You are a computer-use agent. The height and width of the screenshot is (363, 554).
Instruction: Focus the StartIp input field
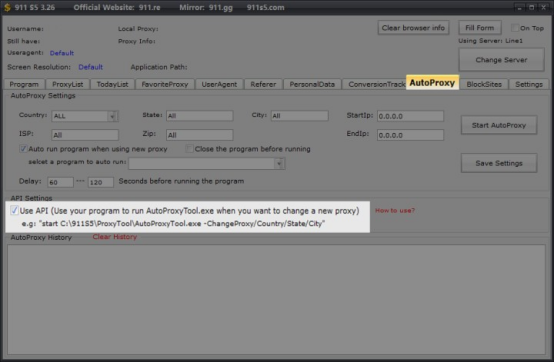(x=410, y=116)
